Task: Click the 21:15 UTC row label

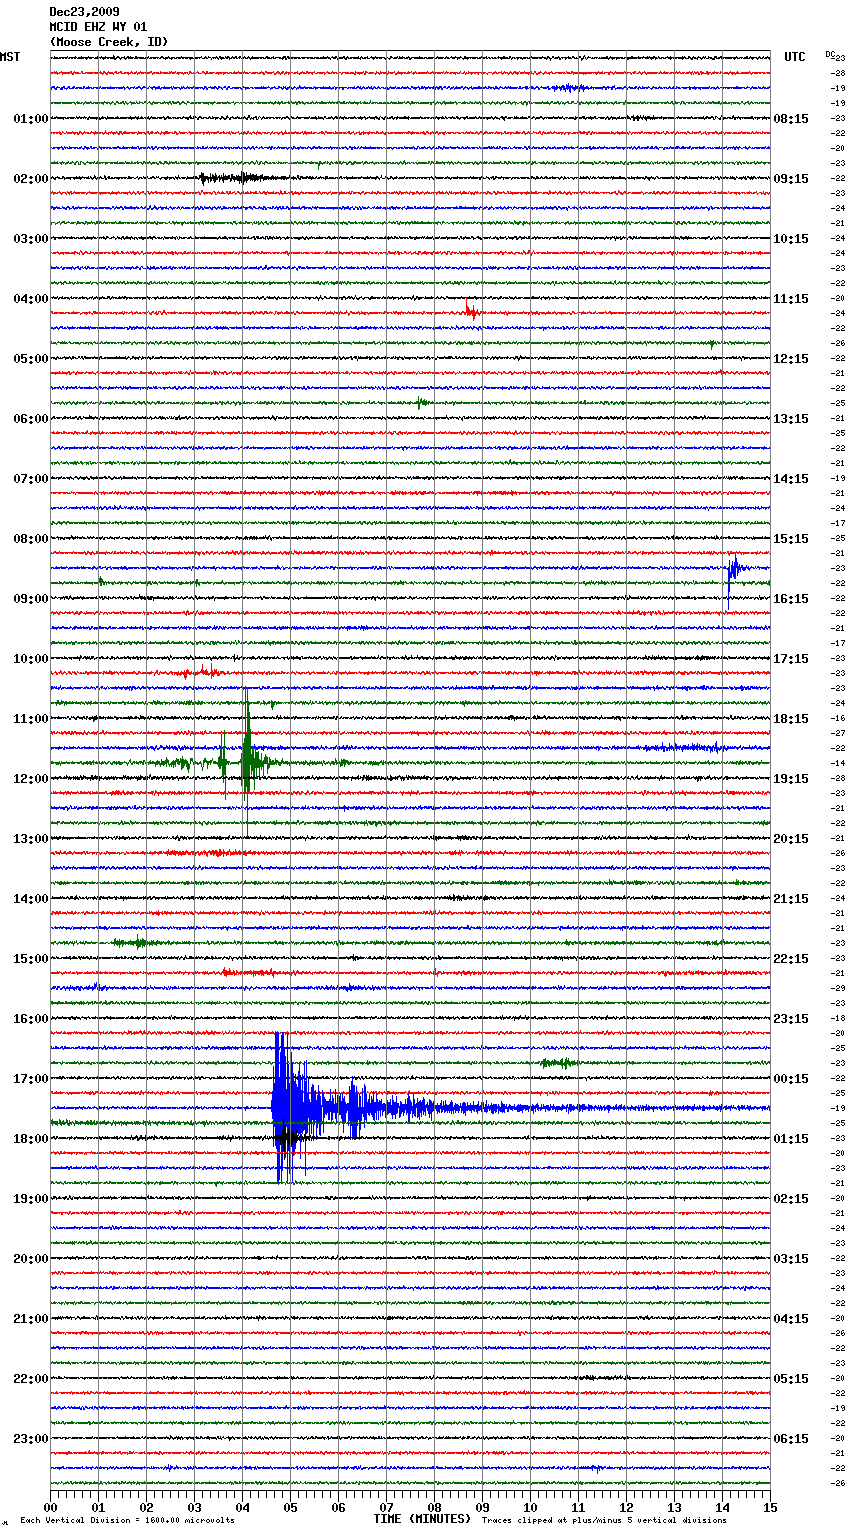Action: (x=791, y=899)
